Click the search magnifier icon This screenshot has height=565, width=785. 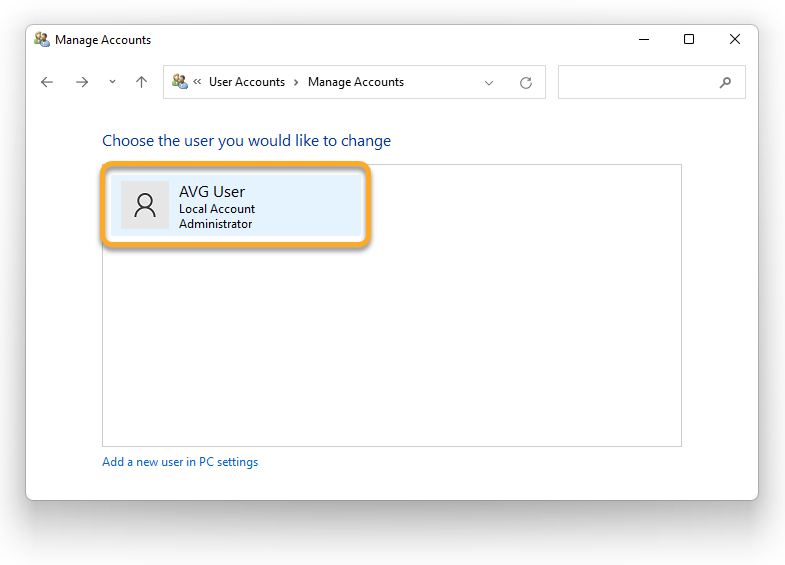pos(726,83)
